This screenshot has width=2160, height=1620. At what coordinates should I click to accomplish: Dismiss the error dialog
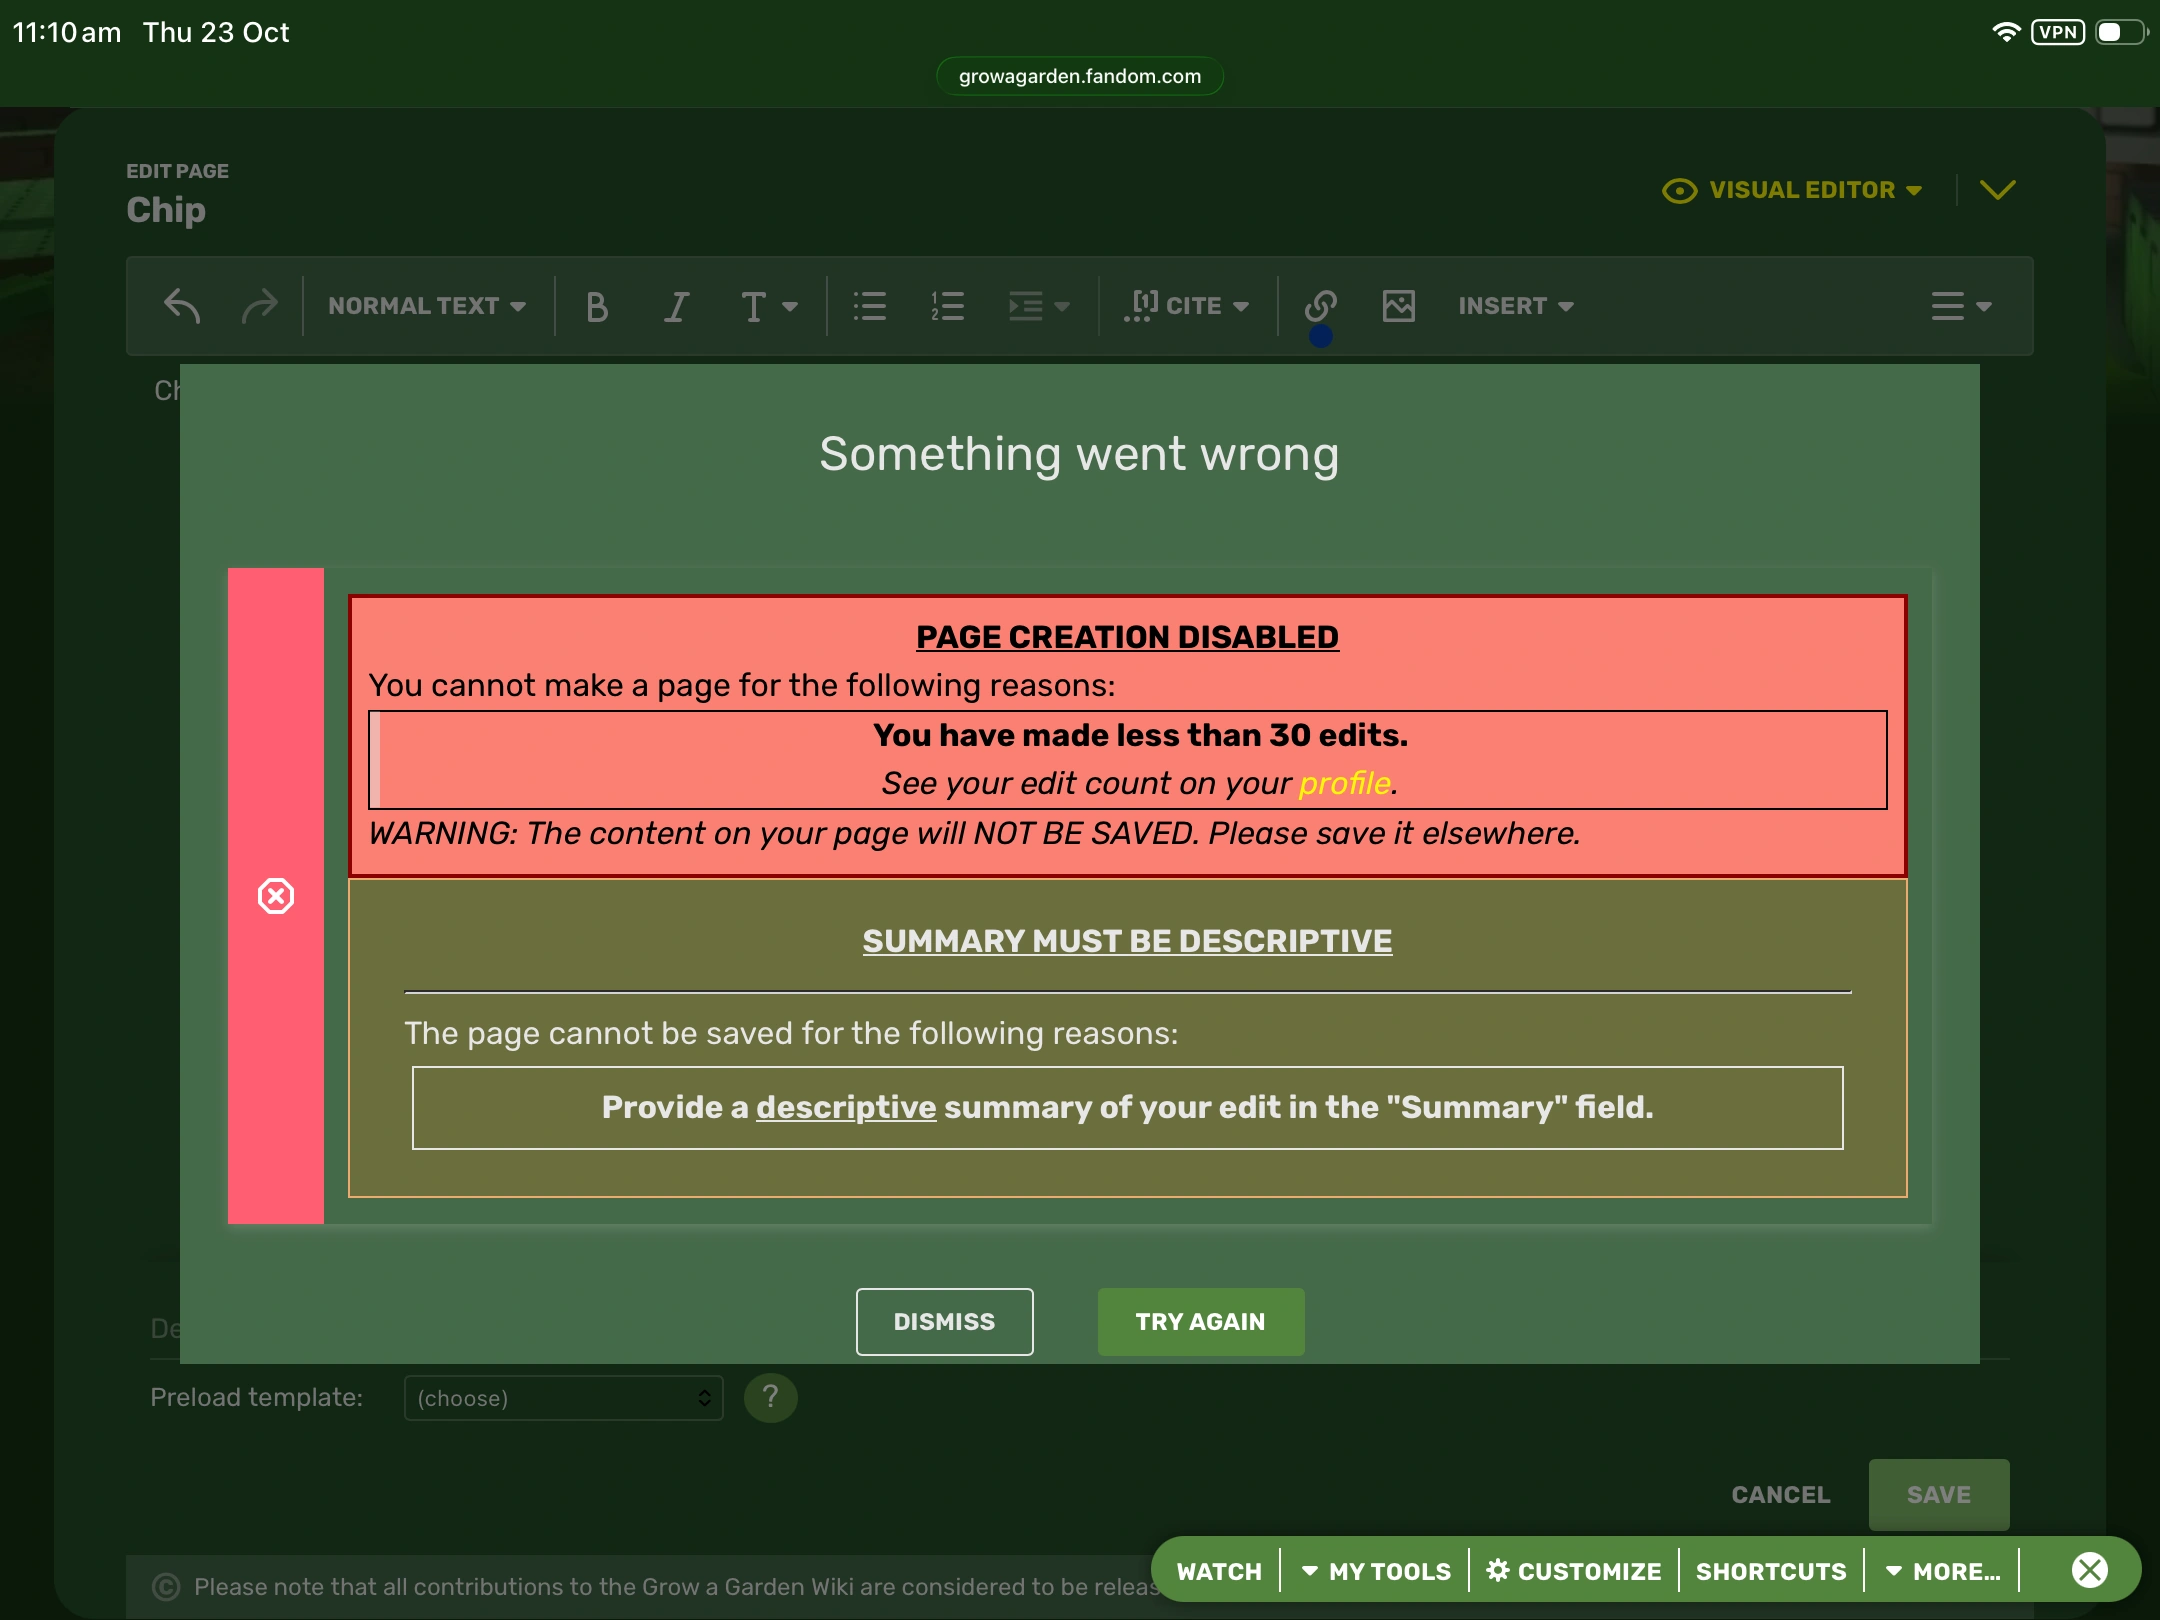click(944, 1322)
